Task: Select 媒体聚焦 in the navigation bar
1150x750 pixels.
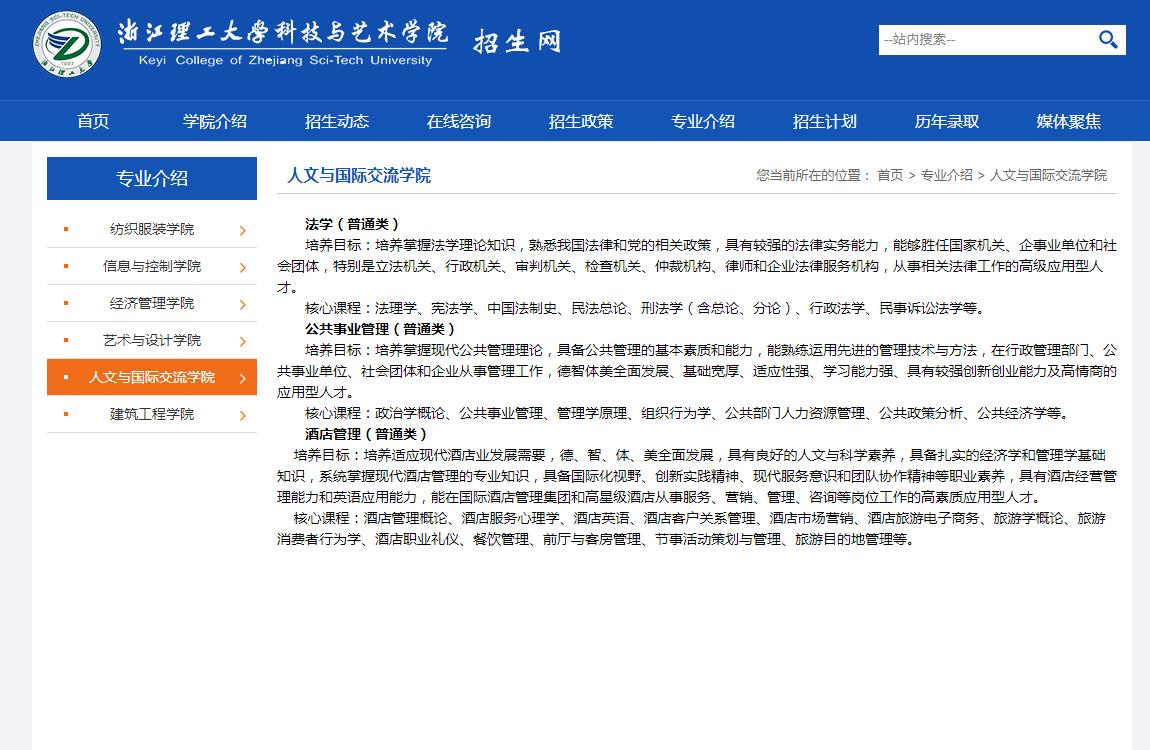Action: (1069, 121)
